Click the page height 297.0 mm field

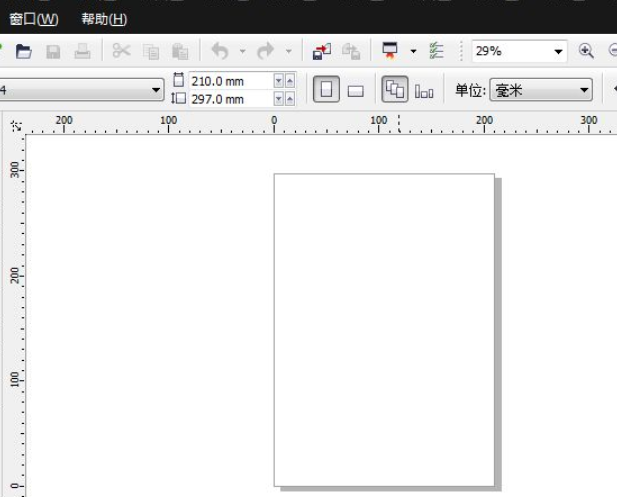(229, 99)
